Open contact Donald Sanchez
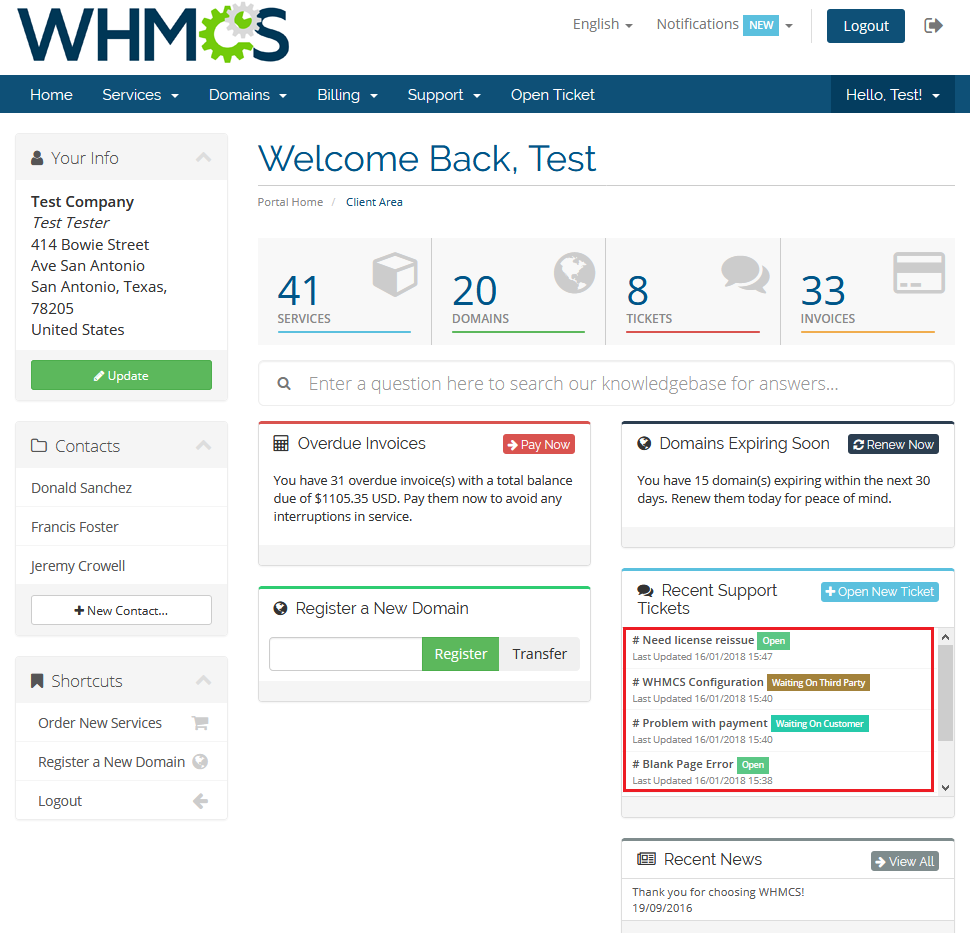The image size is (970, 933). click(121, 488)
